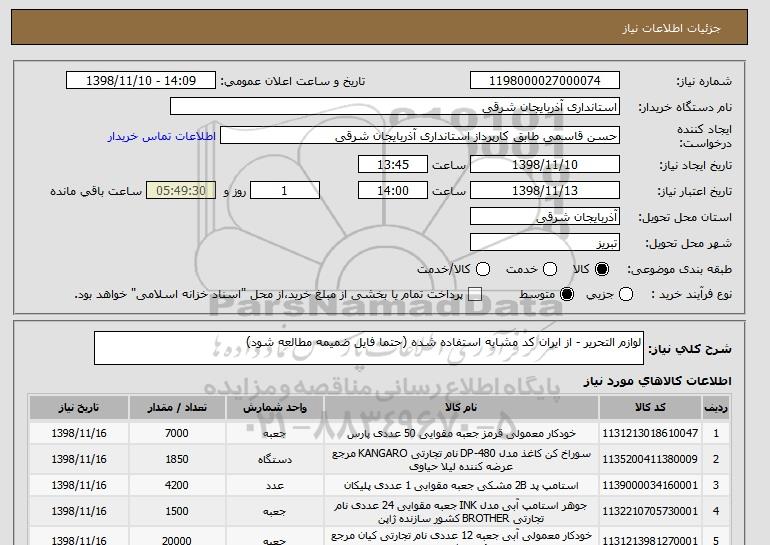This screenshot has height=545, width=770.
Task: Click the جزئیات اطلاعات نیاز page header
Action: coord(671,28)
